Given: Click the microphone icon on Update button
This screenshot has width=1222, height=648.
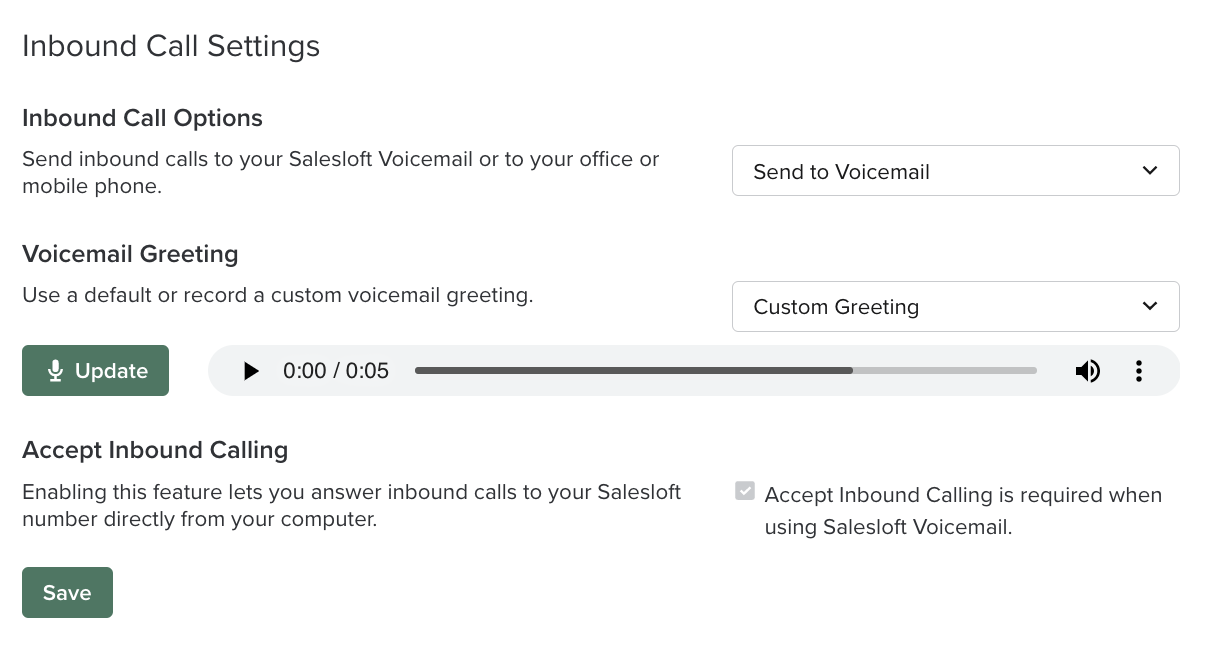Looking at the screenshot, I should coord(57,370).
